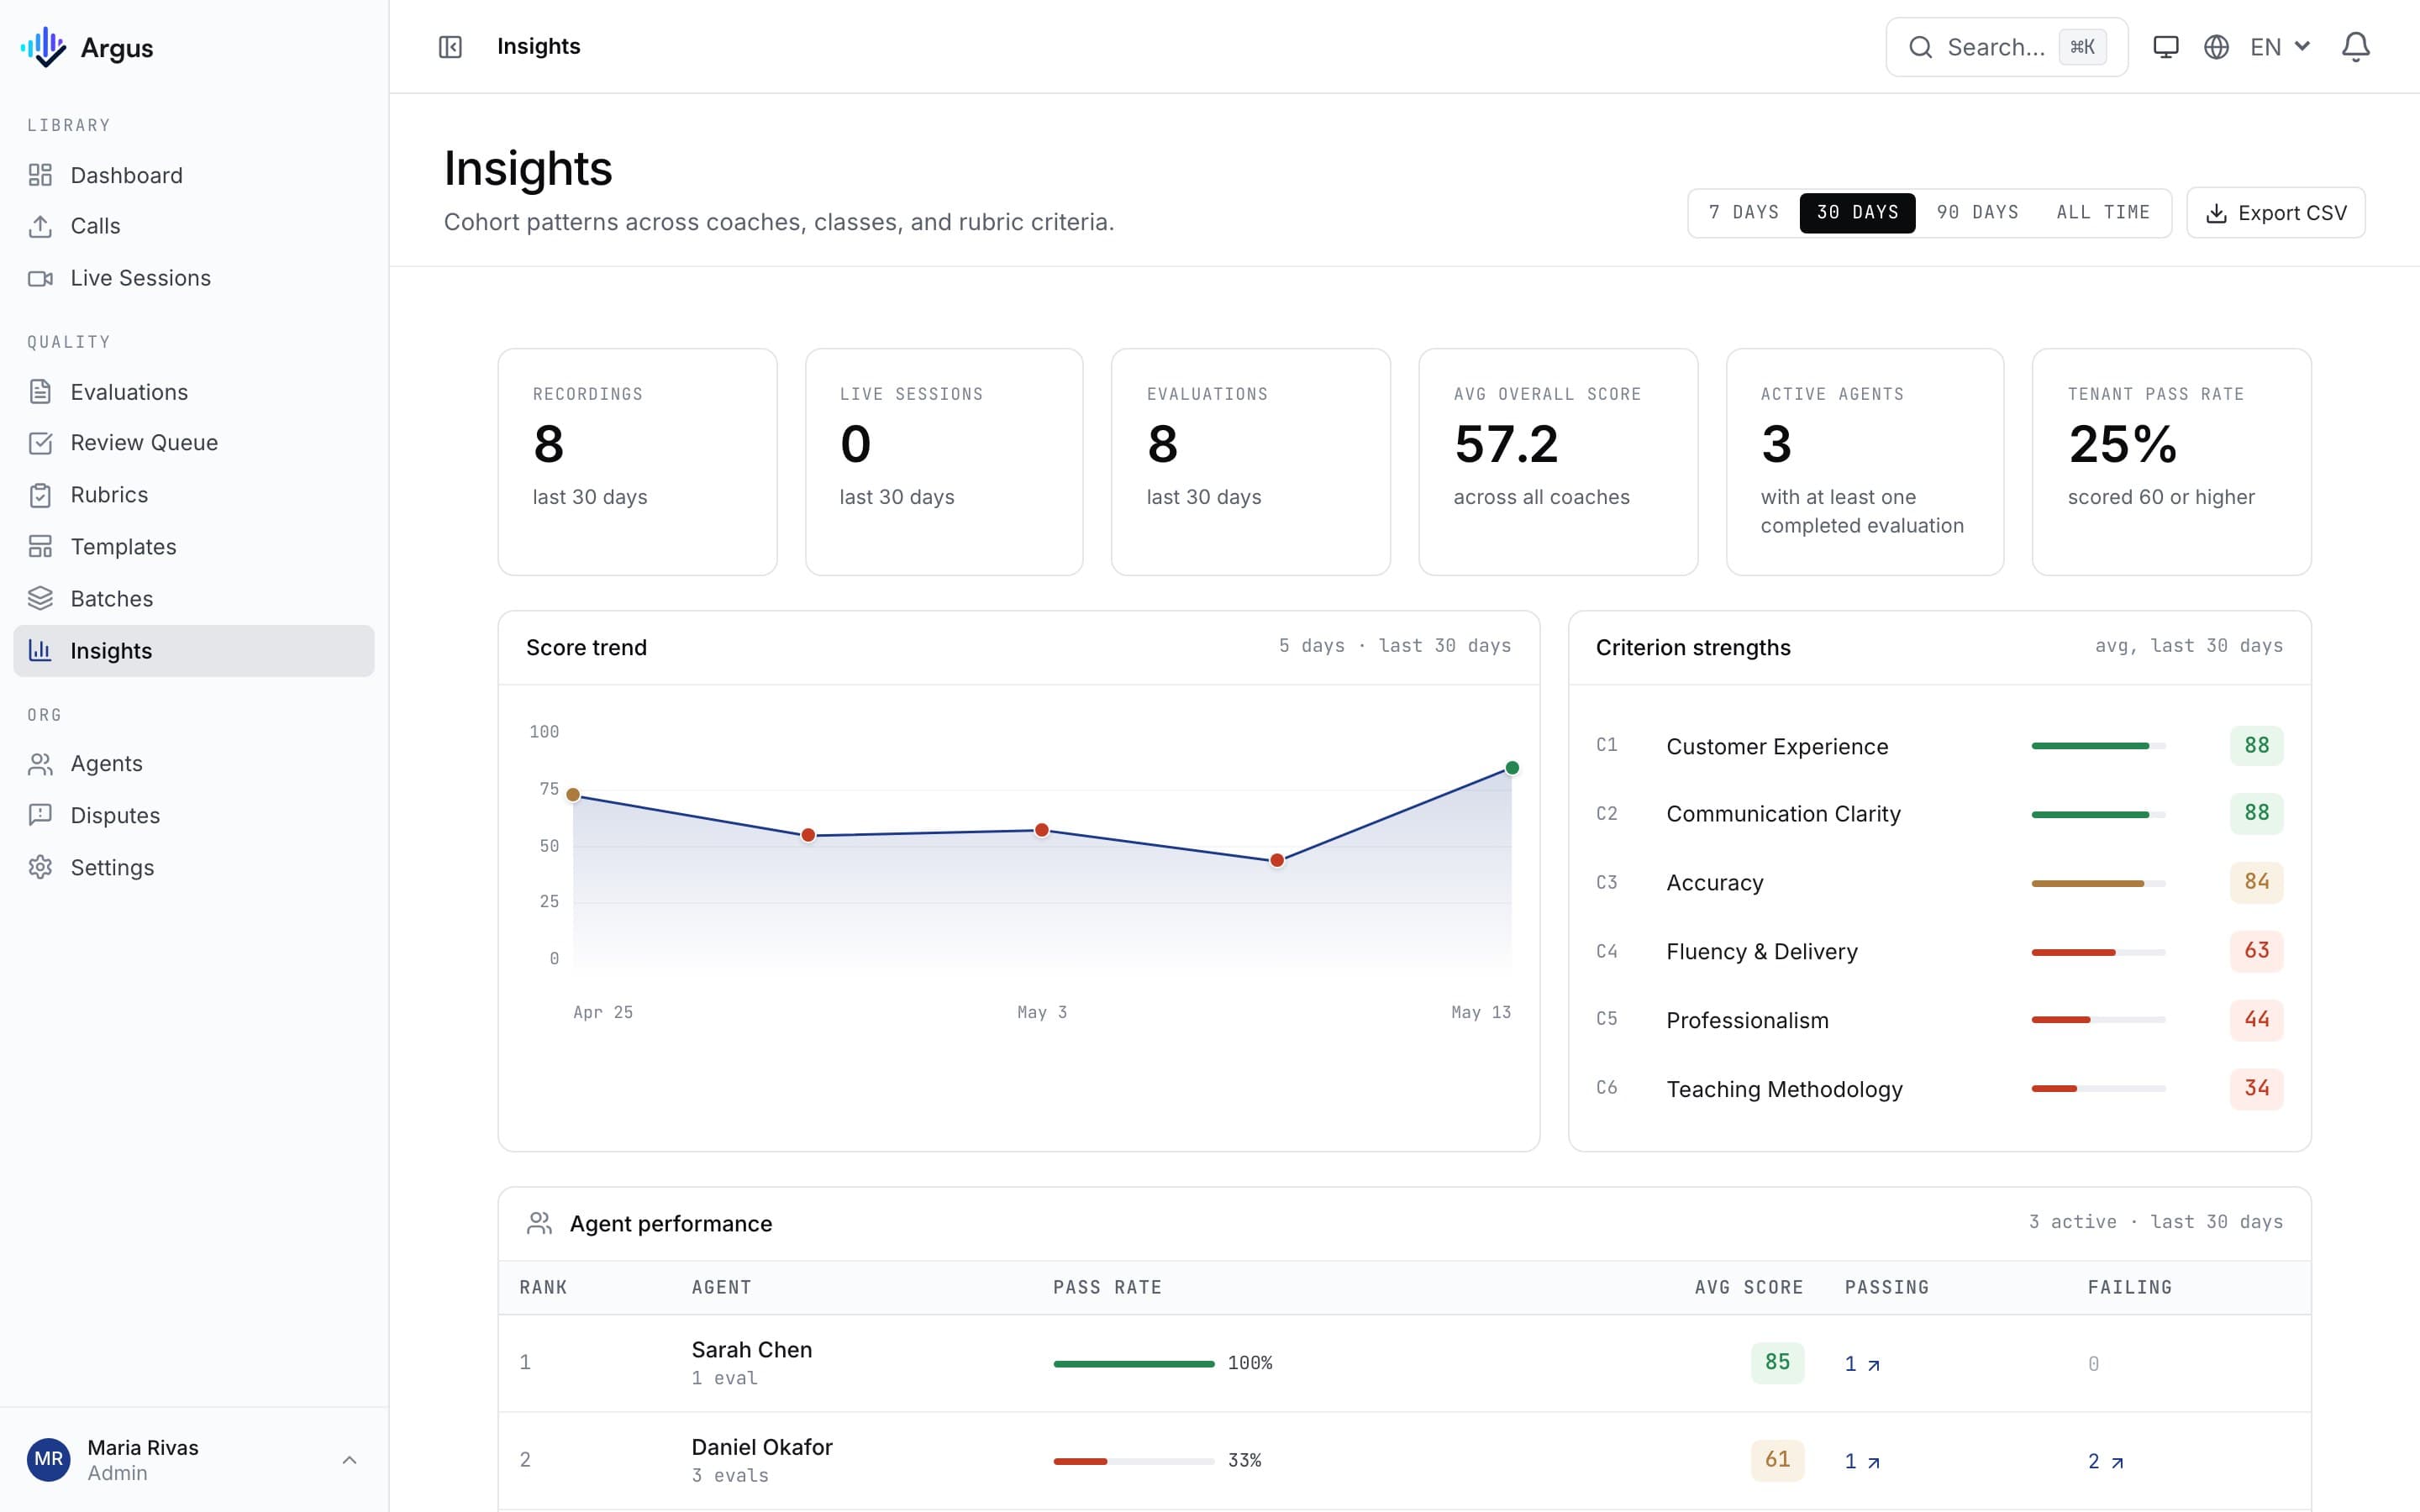Image resolution: width=2420 pixels, height=1512 pixels.
Task: Click the Settings gear icon
Action: [40, 868]
